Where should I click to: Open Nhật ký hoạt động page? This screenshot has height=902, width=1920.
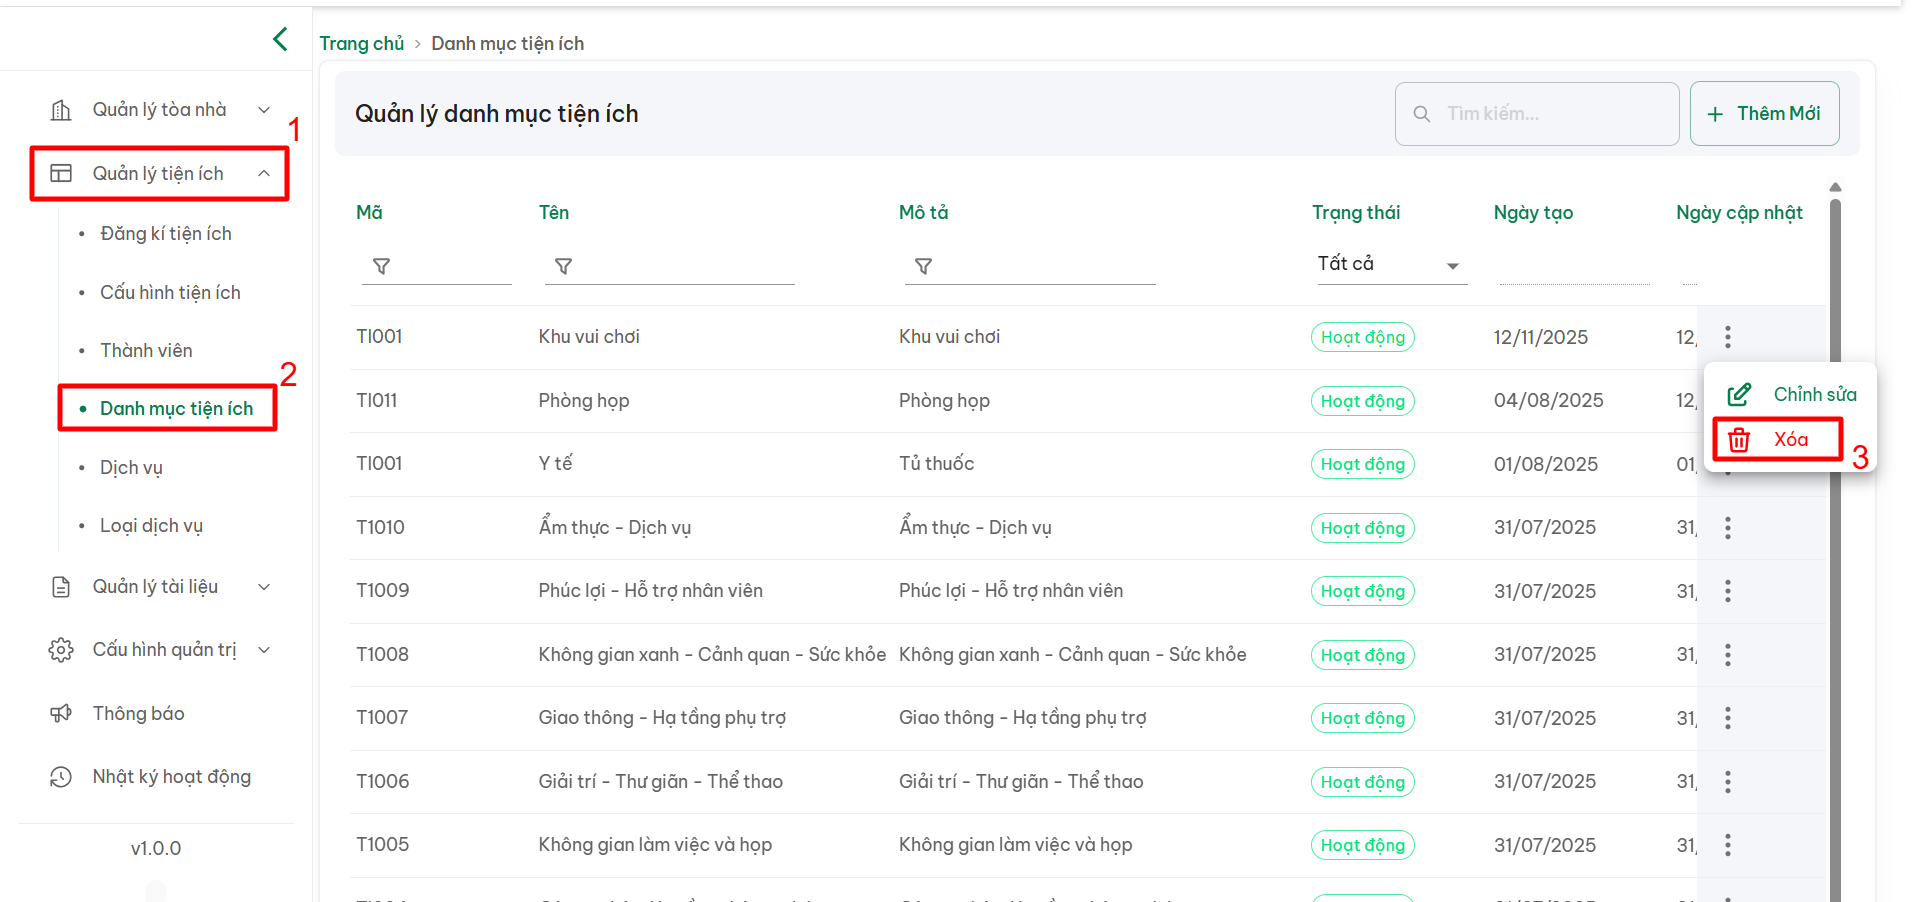coord(171,777)
